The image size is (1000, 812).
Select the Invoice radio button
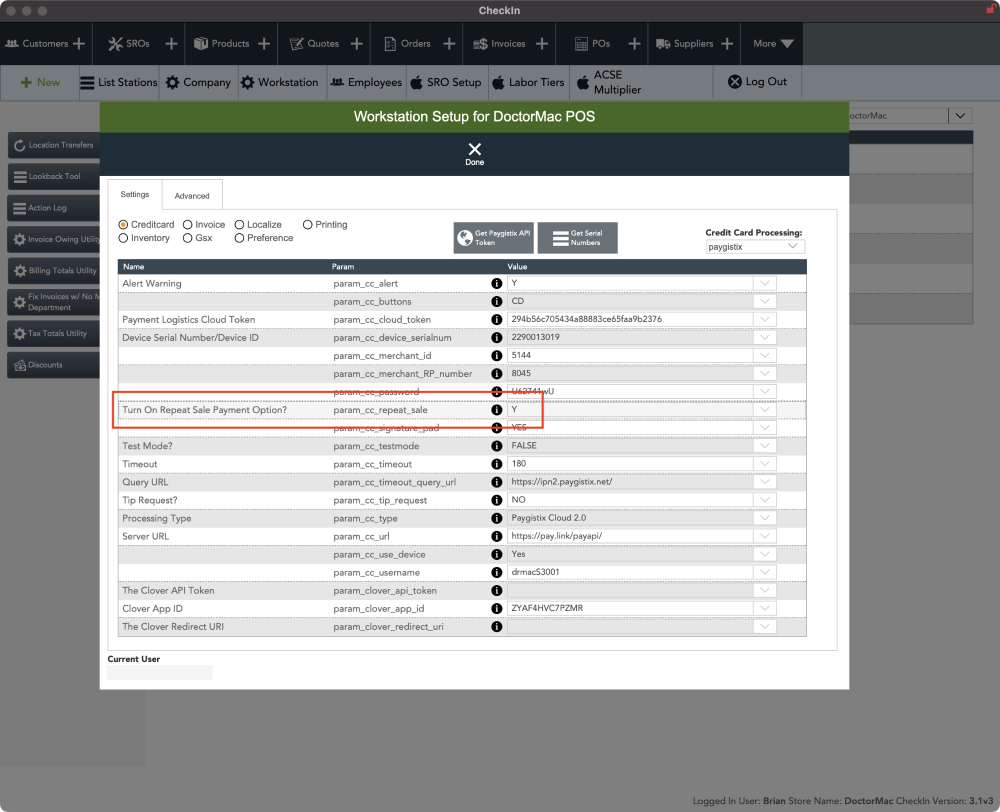point(188,225)
